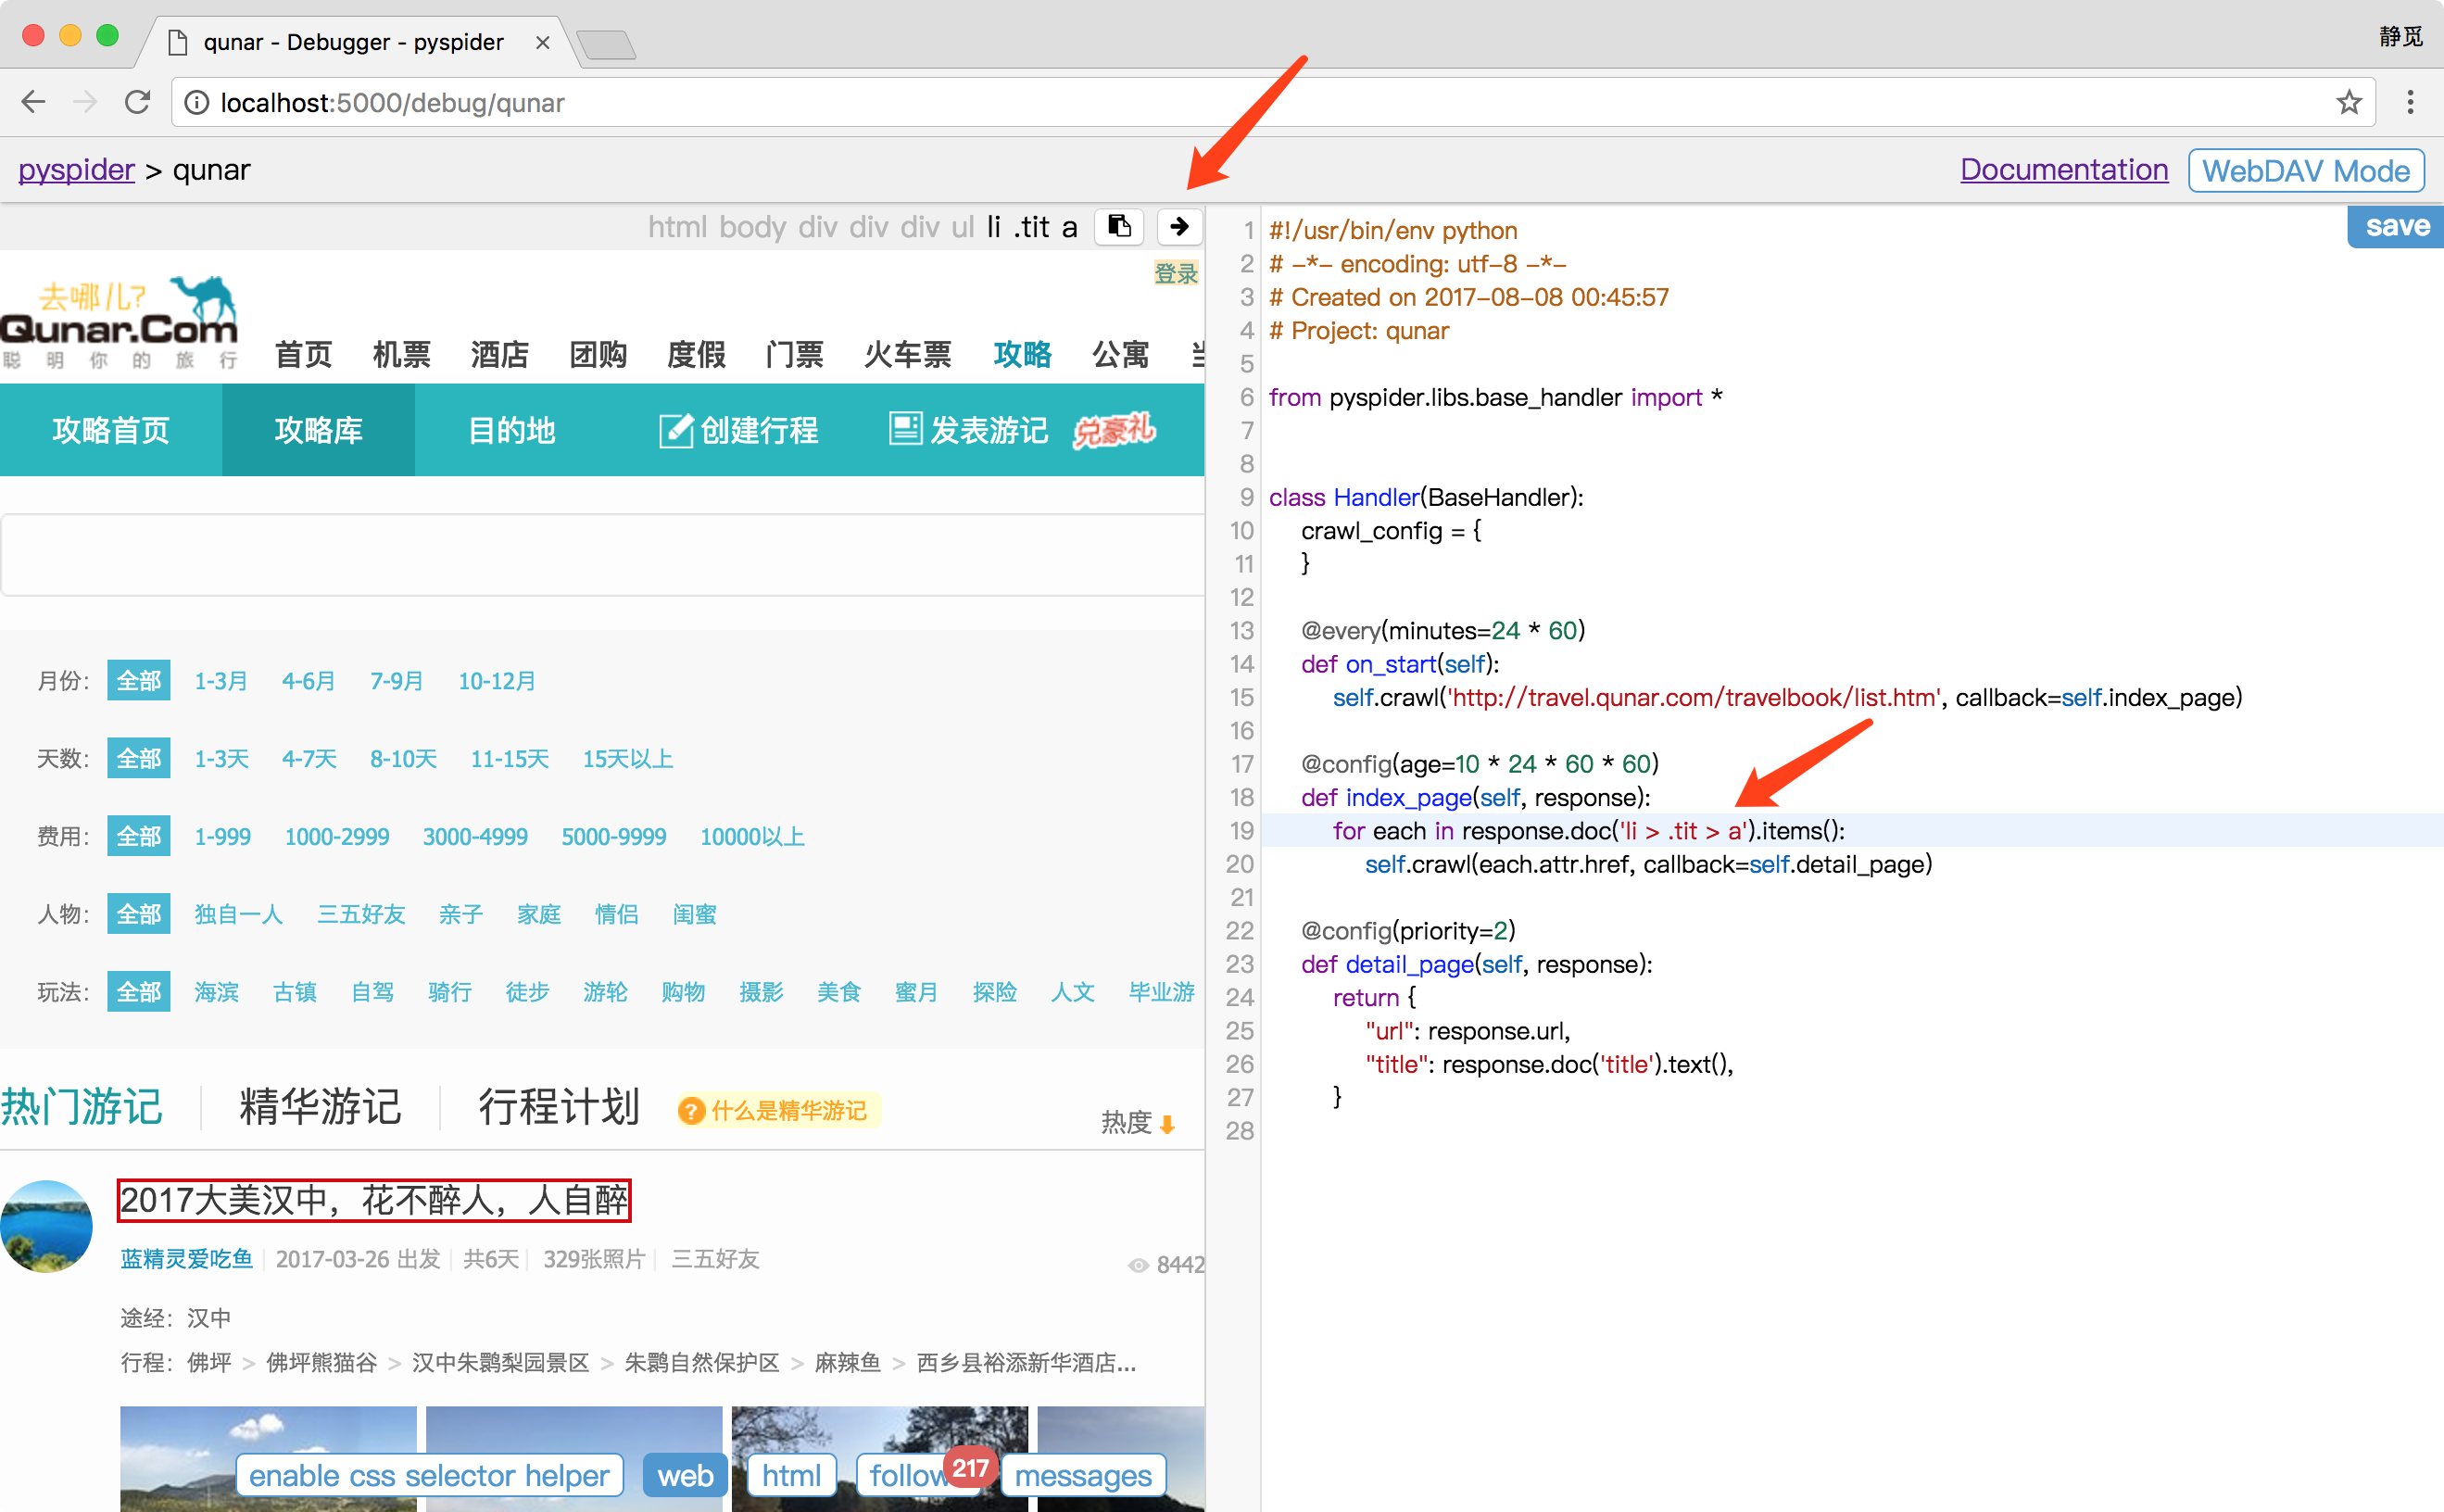Click the browser back arrow
The image size is (2444, 1512).
pos(34,102)
